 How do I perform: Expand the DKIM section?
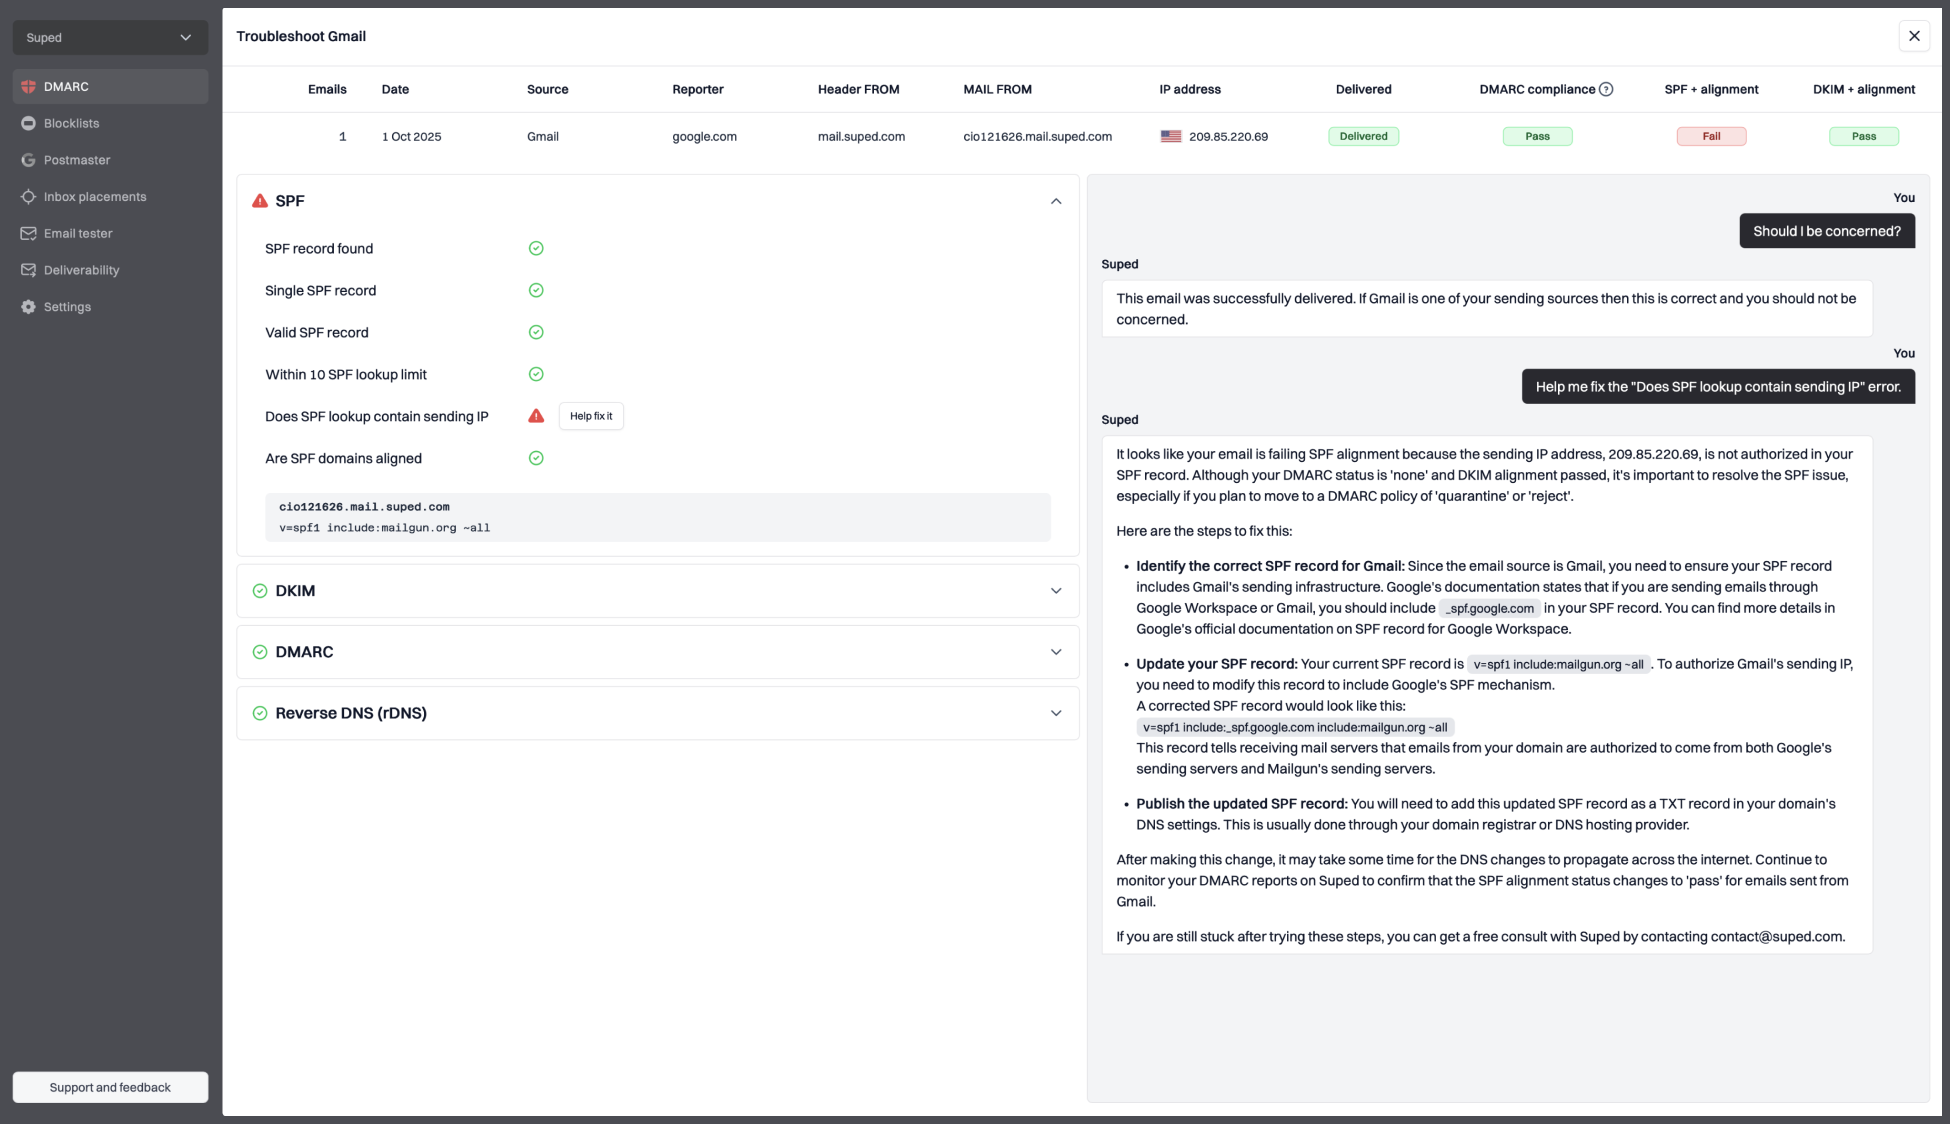pos(1056,591)
